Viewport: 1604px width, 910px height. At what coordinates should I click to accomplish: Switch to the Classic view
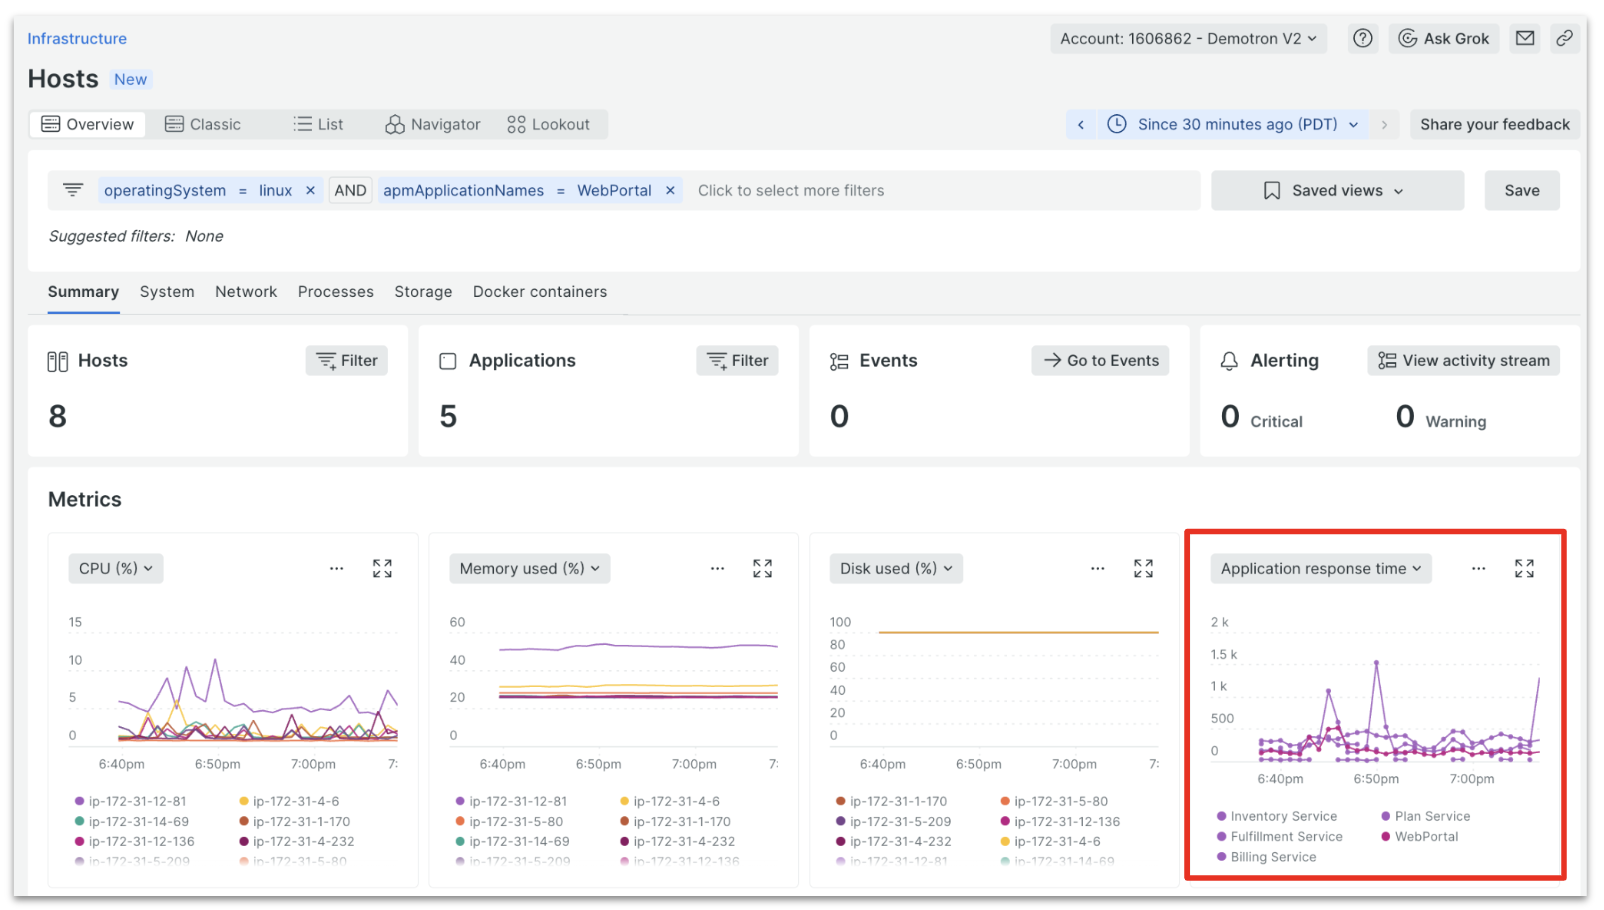point(203,125)
